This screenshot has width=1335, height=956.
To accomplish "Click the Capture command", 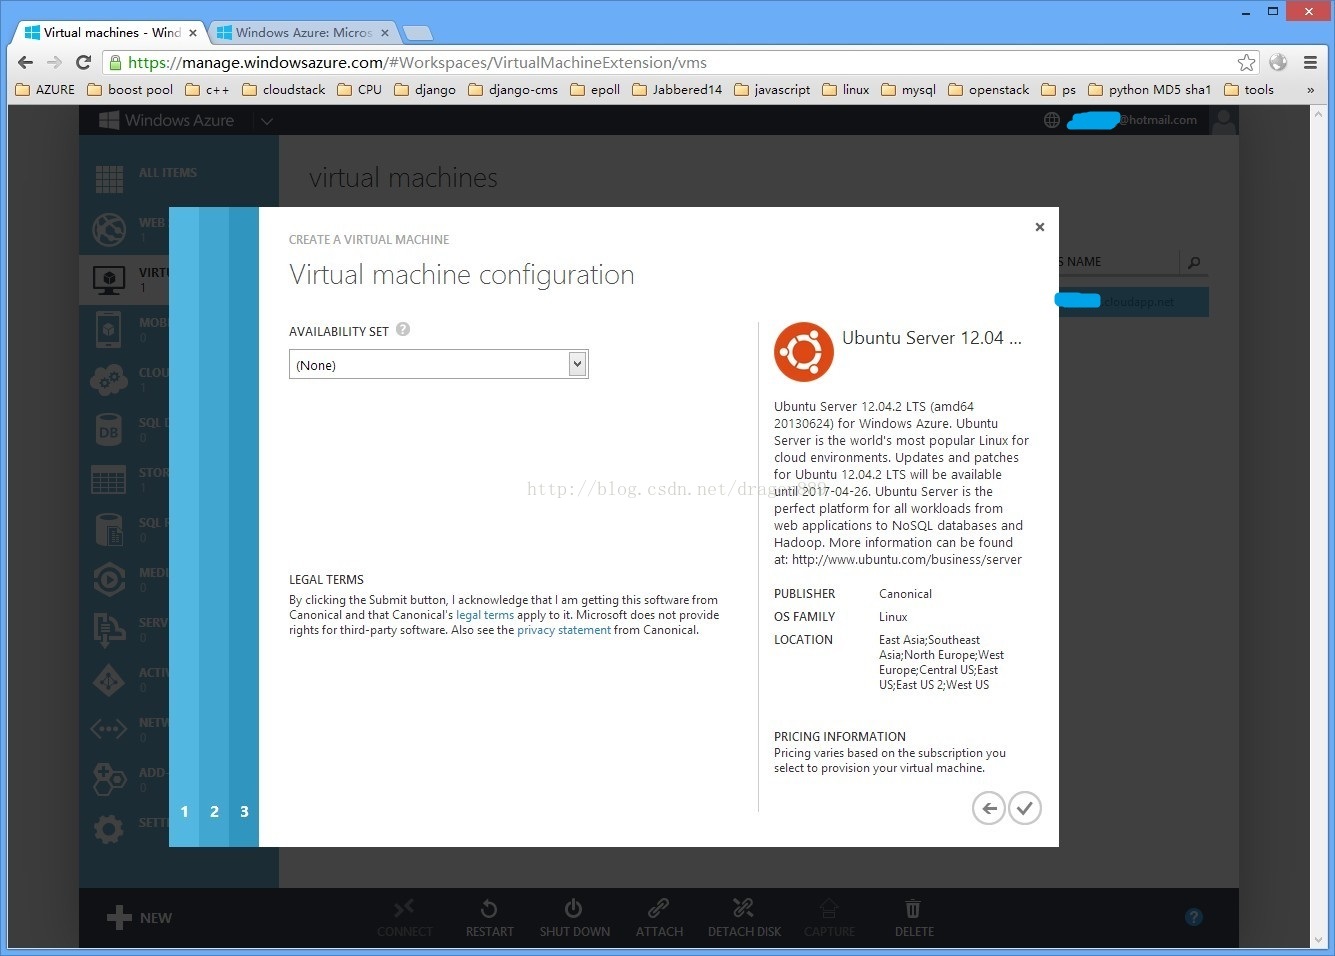I will pyautogui.click(x=829, y=918).
